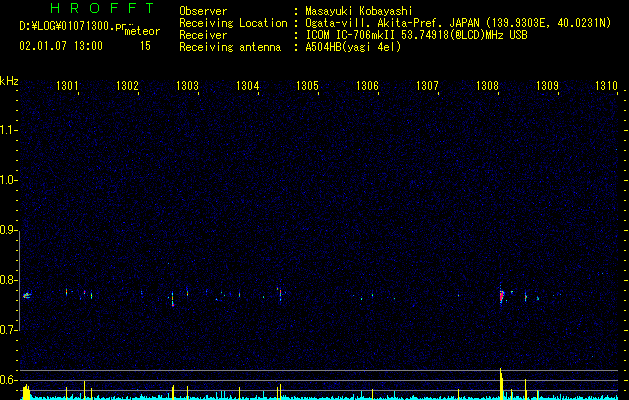Image resolution: width=629 pixels, height=400 pixels.
Task: Click the 1.1 kHz frequency axis label
Action: pyautogui.click(x=8, y=130)
